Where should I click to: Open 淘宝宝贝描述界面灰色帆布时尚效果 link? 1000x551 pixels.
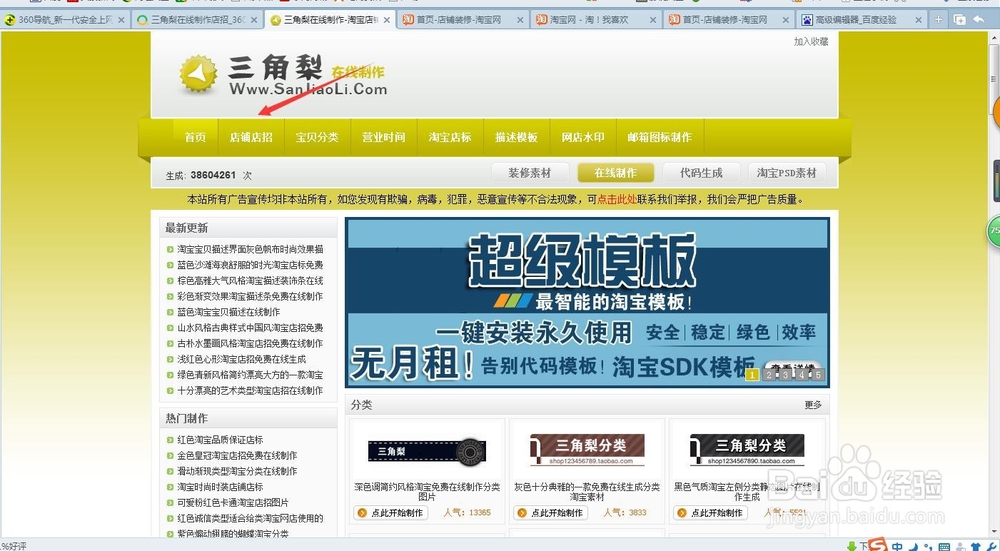(x=250, y=249)
